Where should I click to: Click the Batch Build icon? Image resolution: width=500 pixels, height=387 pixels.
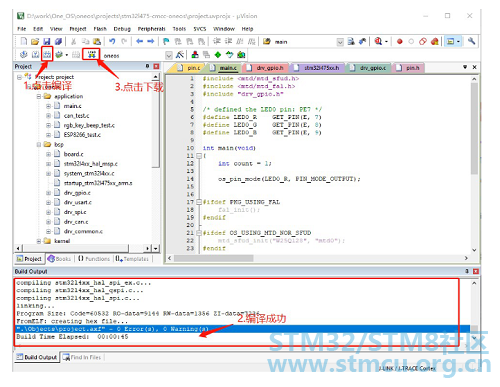59,55
